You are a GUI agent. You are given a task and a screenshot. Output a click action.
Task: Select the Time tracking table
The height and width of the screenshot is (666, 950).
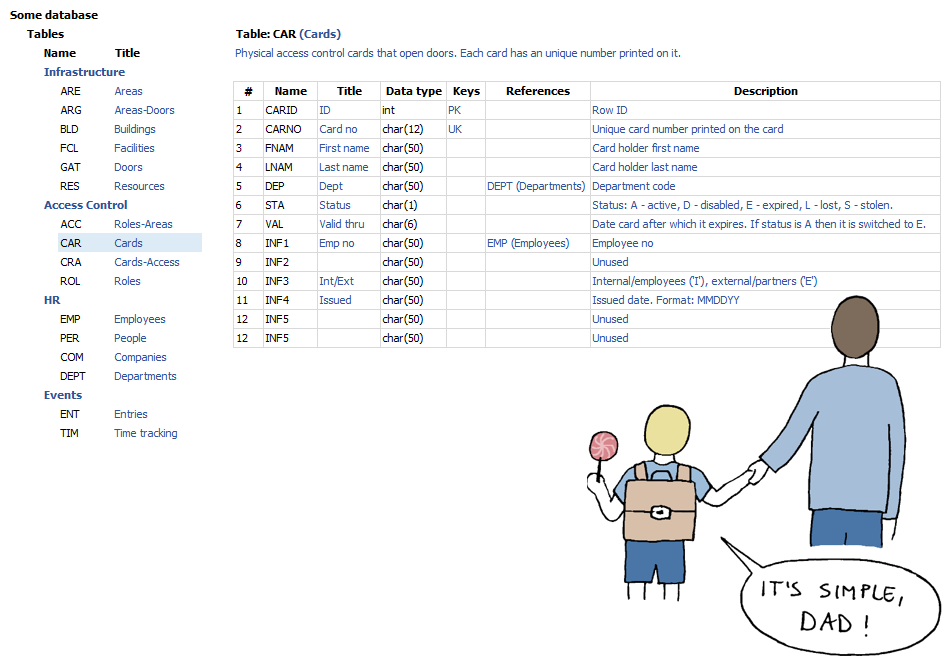[145, 433]
